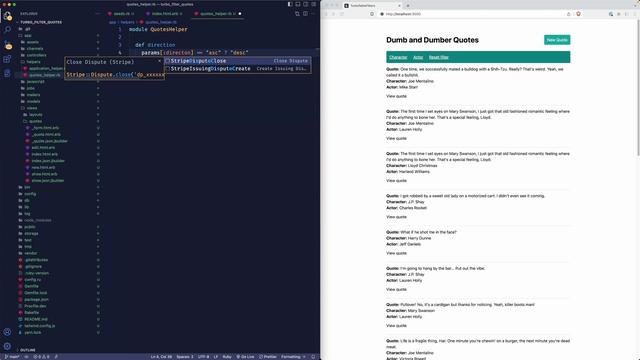Reload the browser page
This screenshot has width=640, height=360.
342,14
